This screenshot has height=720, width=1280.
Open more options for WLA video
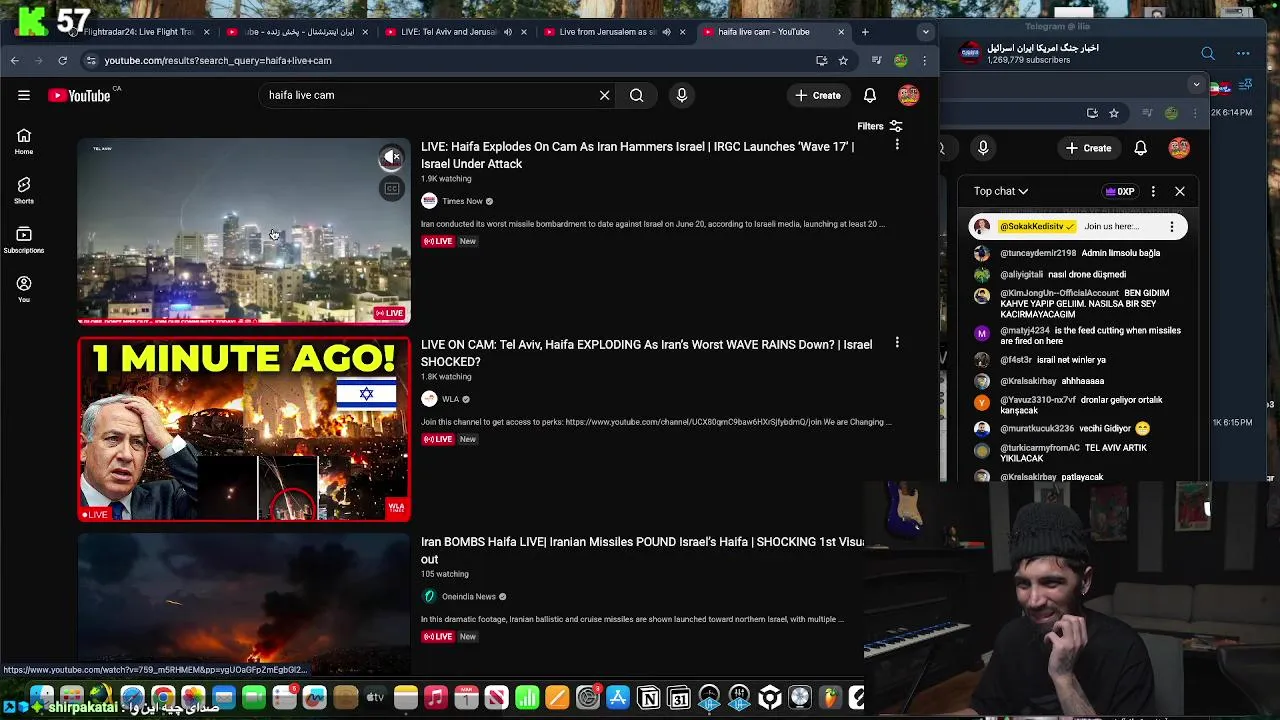897,343
